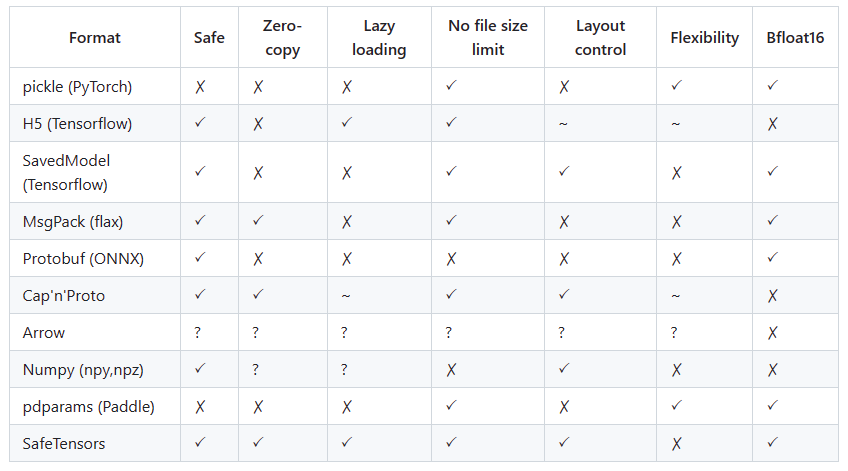The width and height of the screenshot is (848, 471).
Task: Click the No file size limit header
Action: 488,37
